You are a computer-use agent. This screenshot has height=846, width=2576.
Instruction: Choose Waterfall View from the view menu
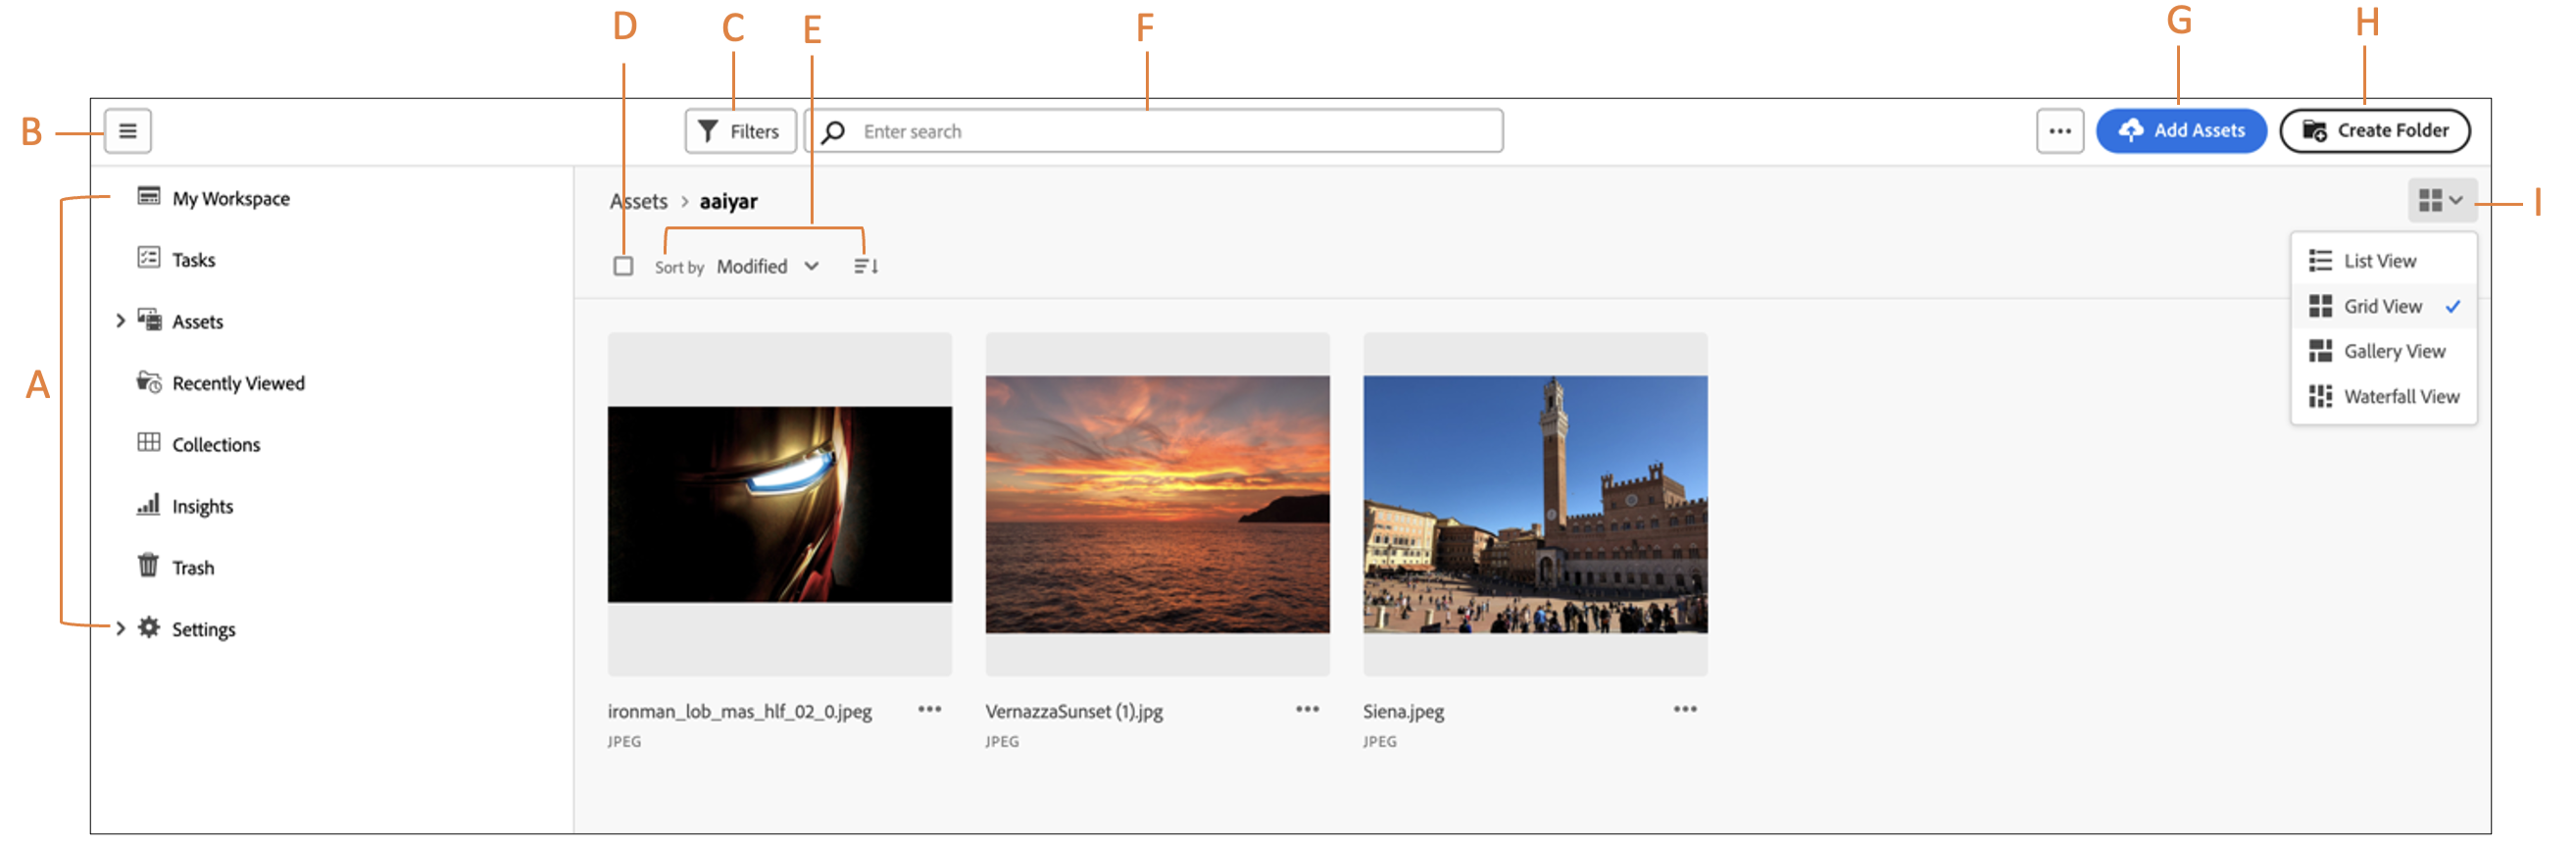(x=2383, y=397)
